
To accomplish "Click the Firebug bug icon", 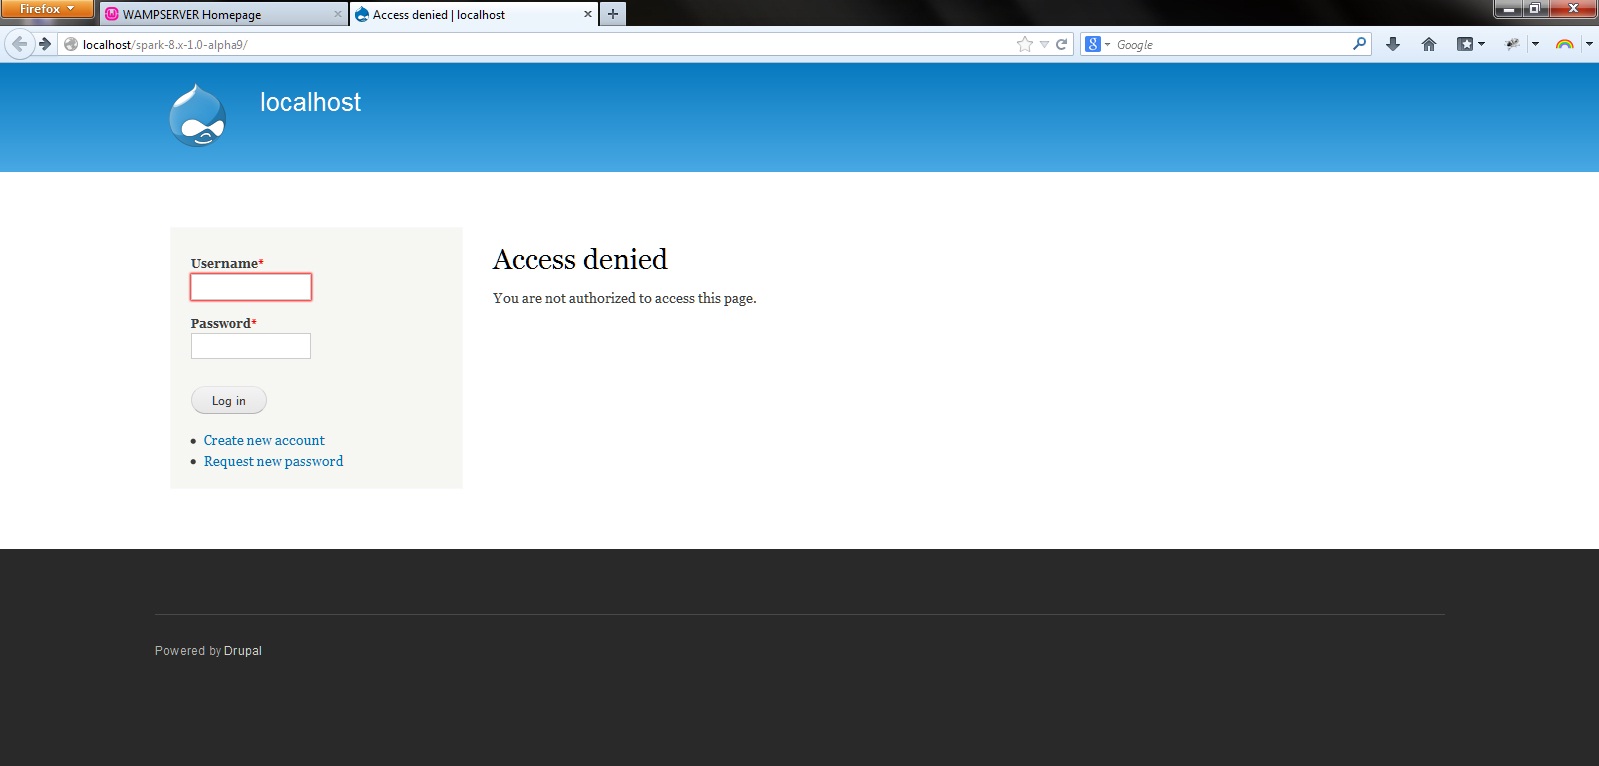I will 1512,44.
